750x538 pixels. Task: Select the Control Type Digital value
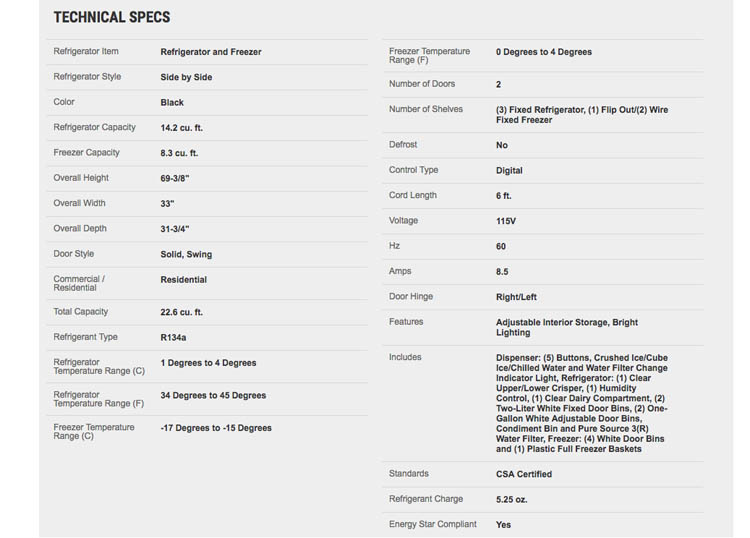(509, 171)
